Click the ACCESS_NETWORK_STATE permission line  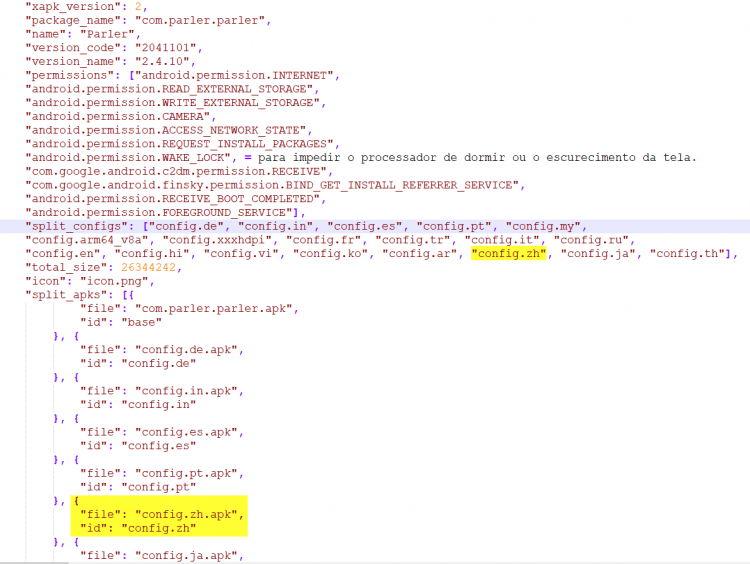pyautogui.click(x=165, y=130)
